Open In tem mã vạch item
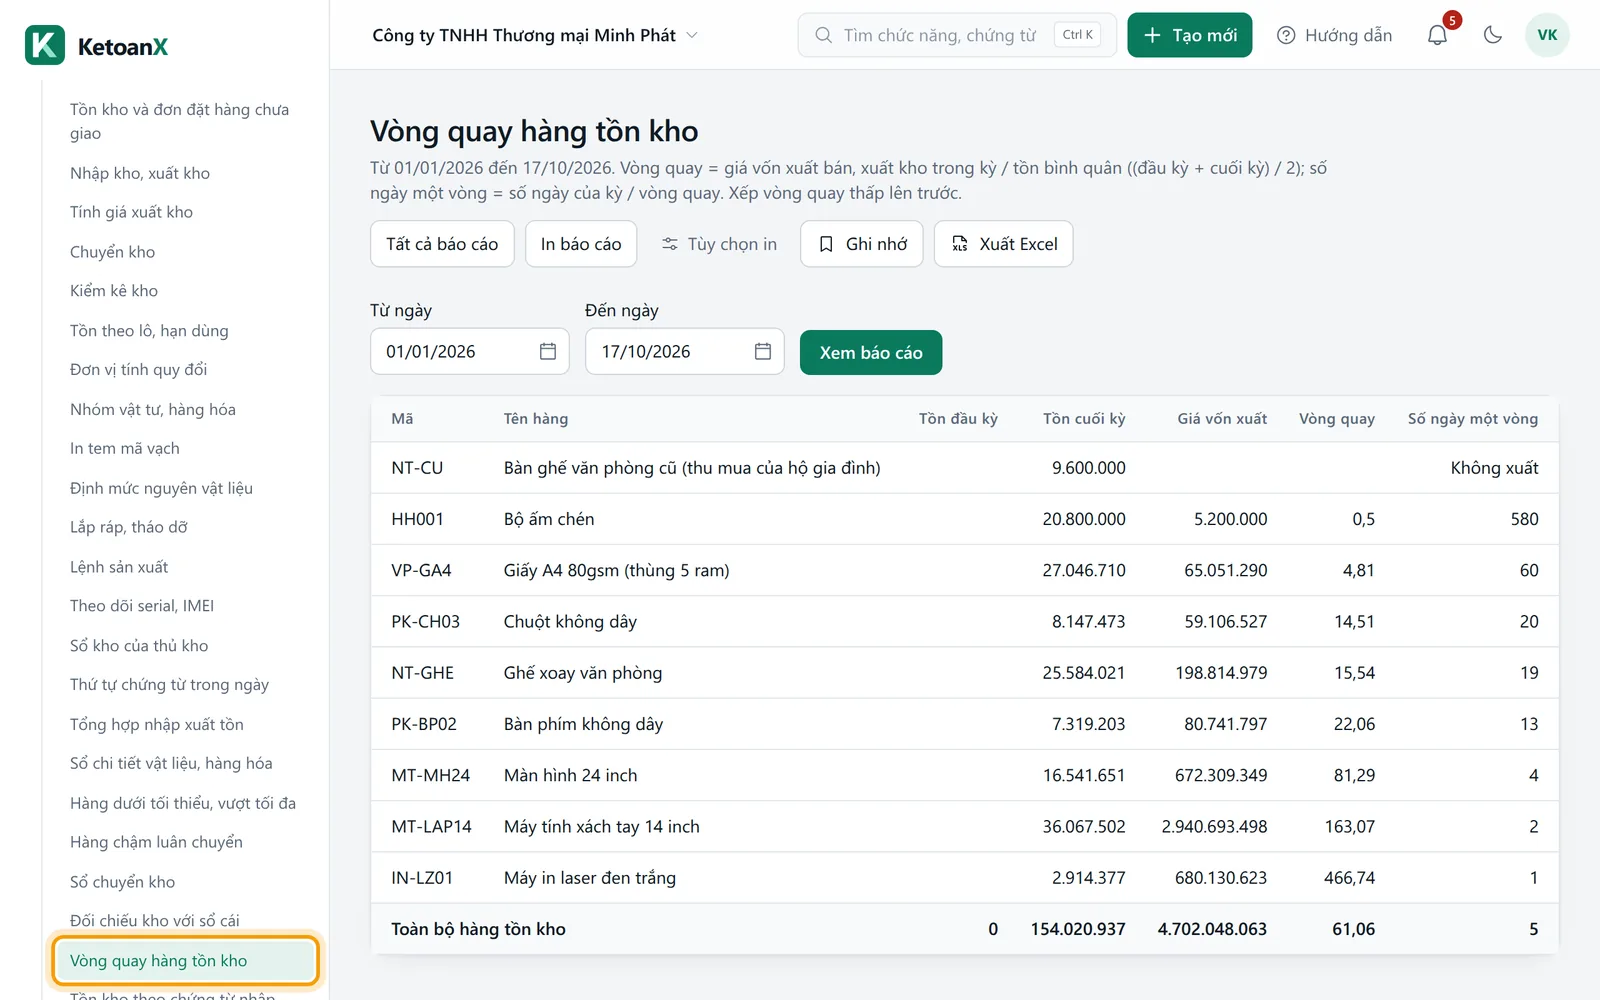The height and width of the screenshot is (1000, 1600). [x=125, y=448]
